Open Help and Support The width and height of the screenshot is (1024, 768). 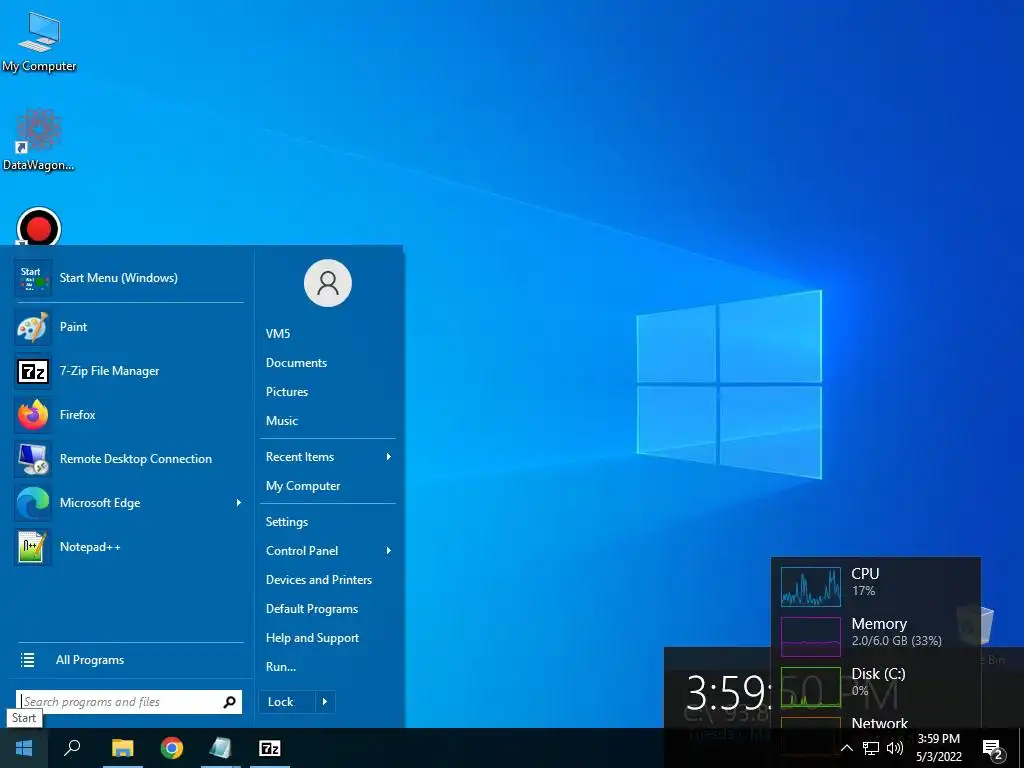click(312, 638)
